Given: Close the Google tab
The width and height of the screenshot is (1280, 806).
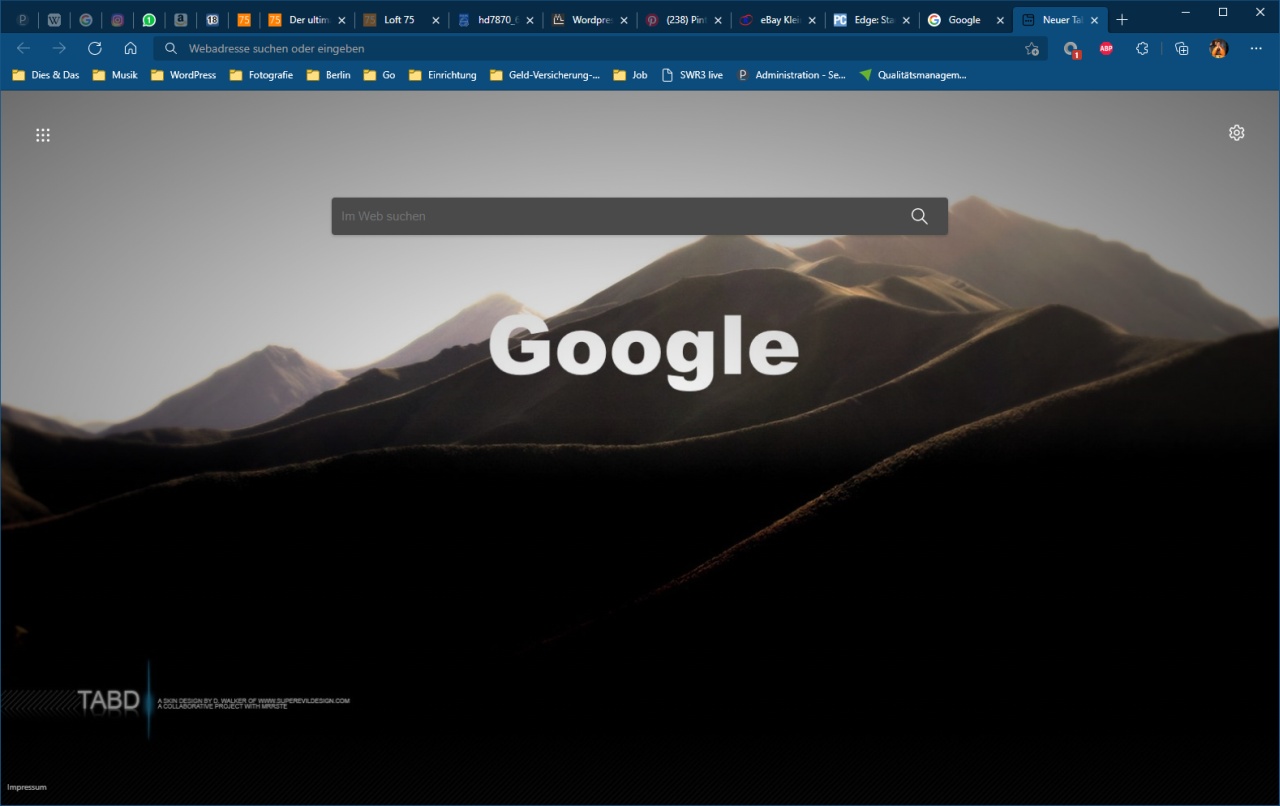Looking at the screenshot, I should tap(1000, 20).
